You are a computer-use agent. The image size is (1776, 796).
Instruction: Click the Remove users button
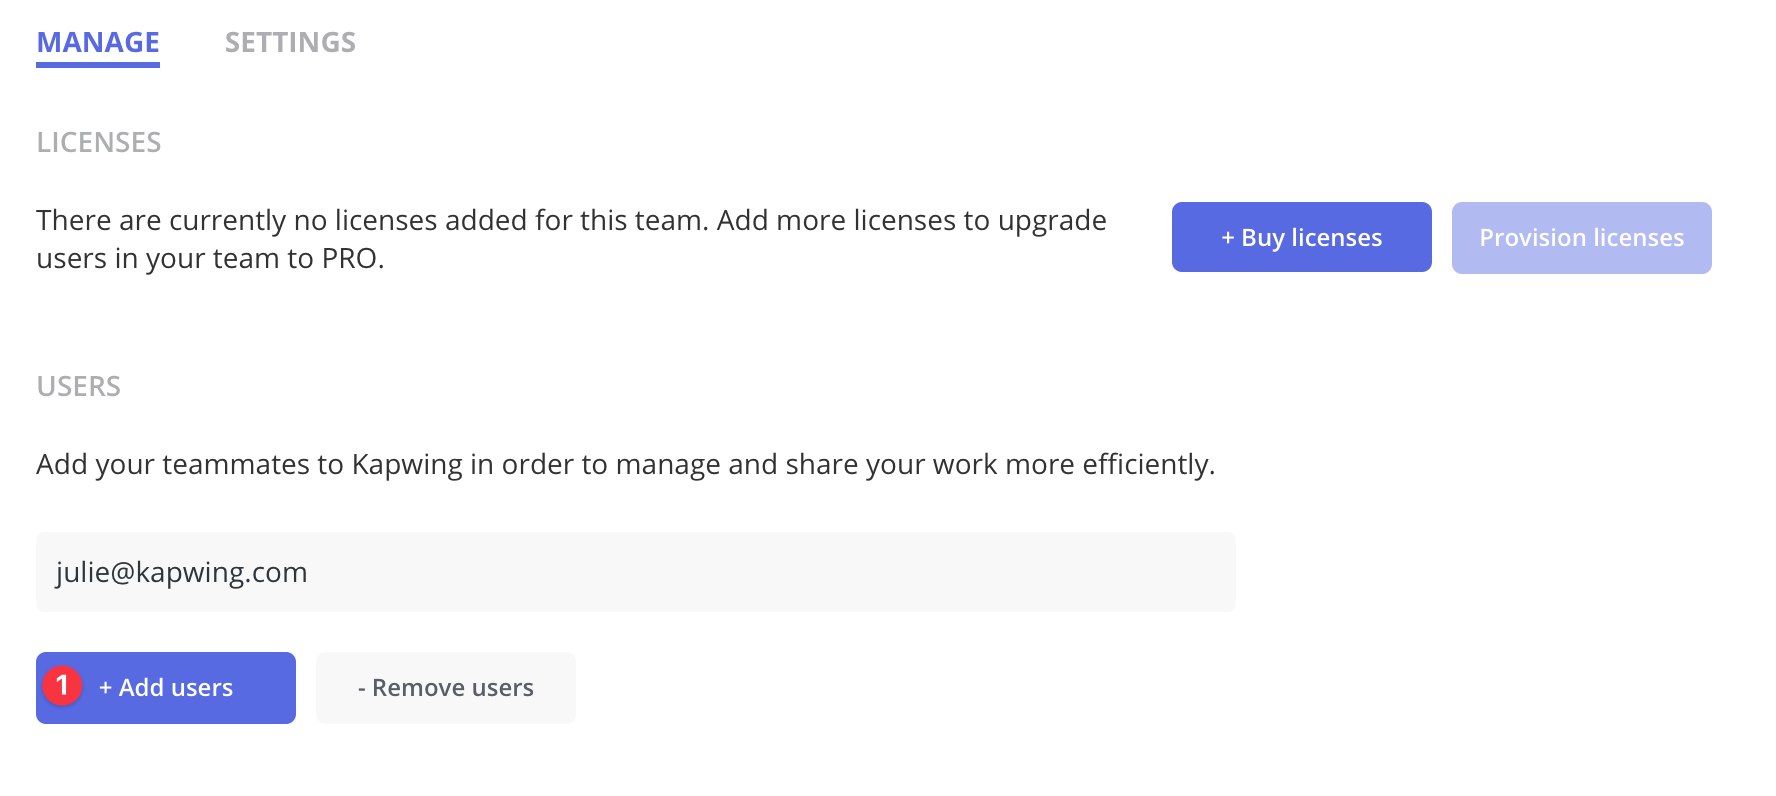[x=446, y=688]
